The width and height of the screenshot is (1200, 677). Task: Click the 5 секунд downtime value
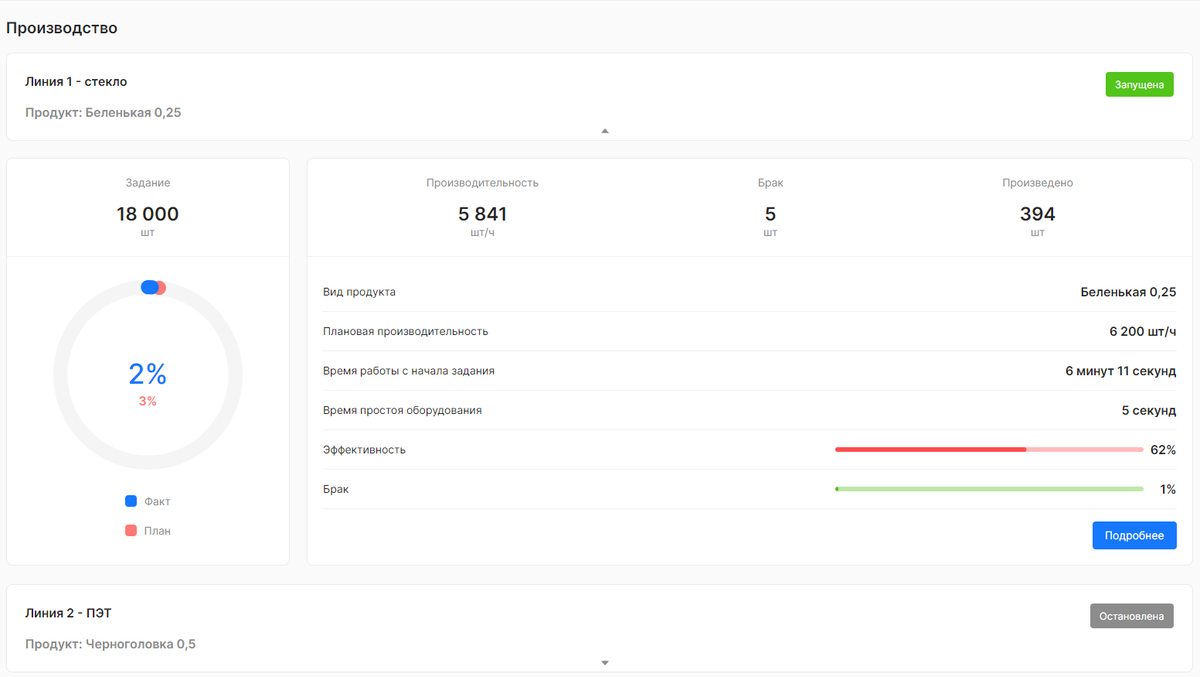[1149, 410]
